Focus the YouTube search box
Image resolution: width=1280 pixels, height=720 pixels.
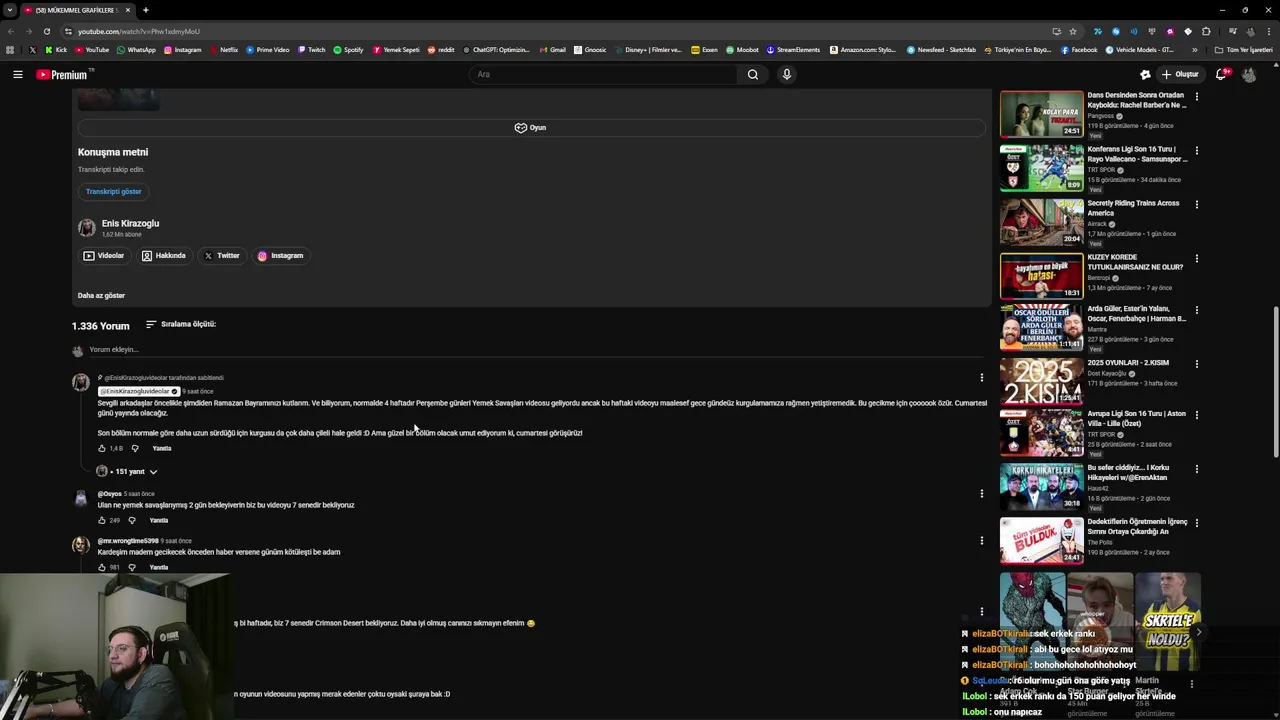point(604,74)
